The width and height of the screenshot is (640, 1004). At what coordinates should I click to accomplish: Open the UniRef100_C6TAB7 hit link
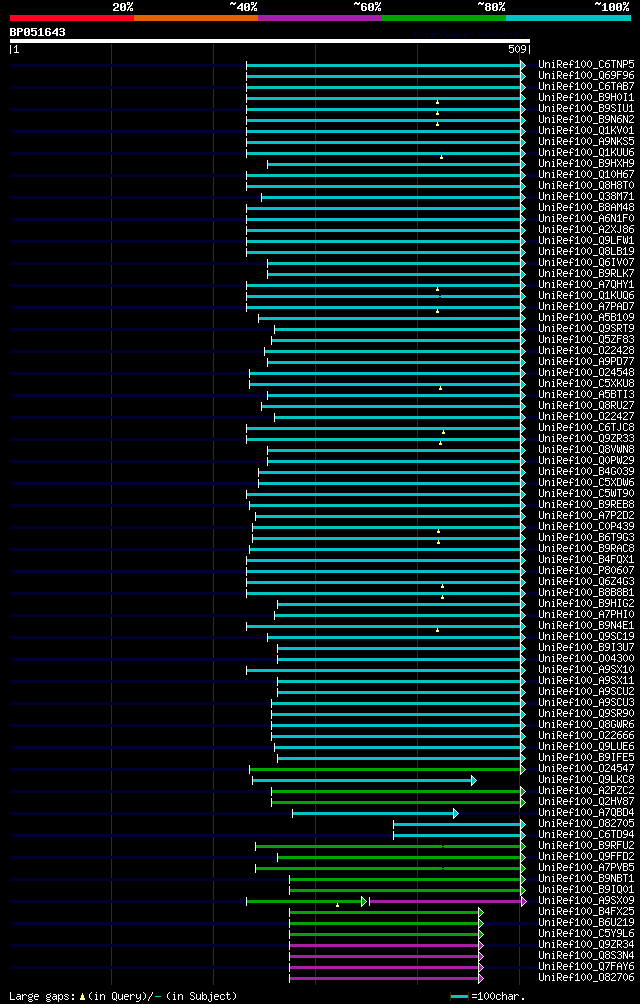point(586,86)
